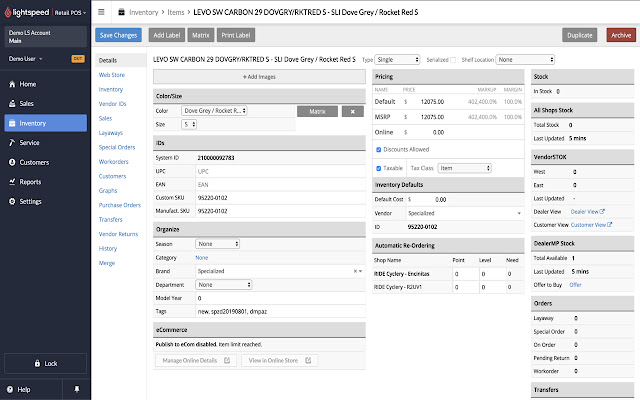Click the Category None link
Viewport: 640px width, 400px height.
click(202, 258)
